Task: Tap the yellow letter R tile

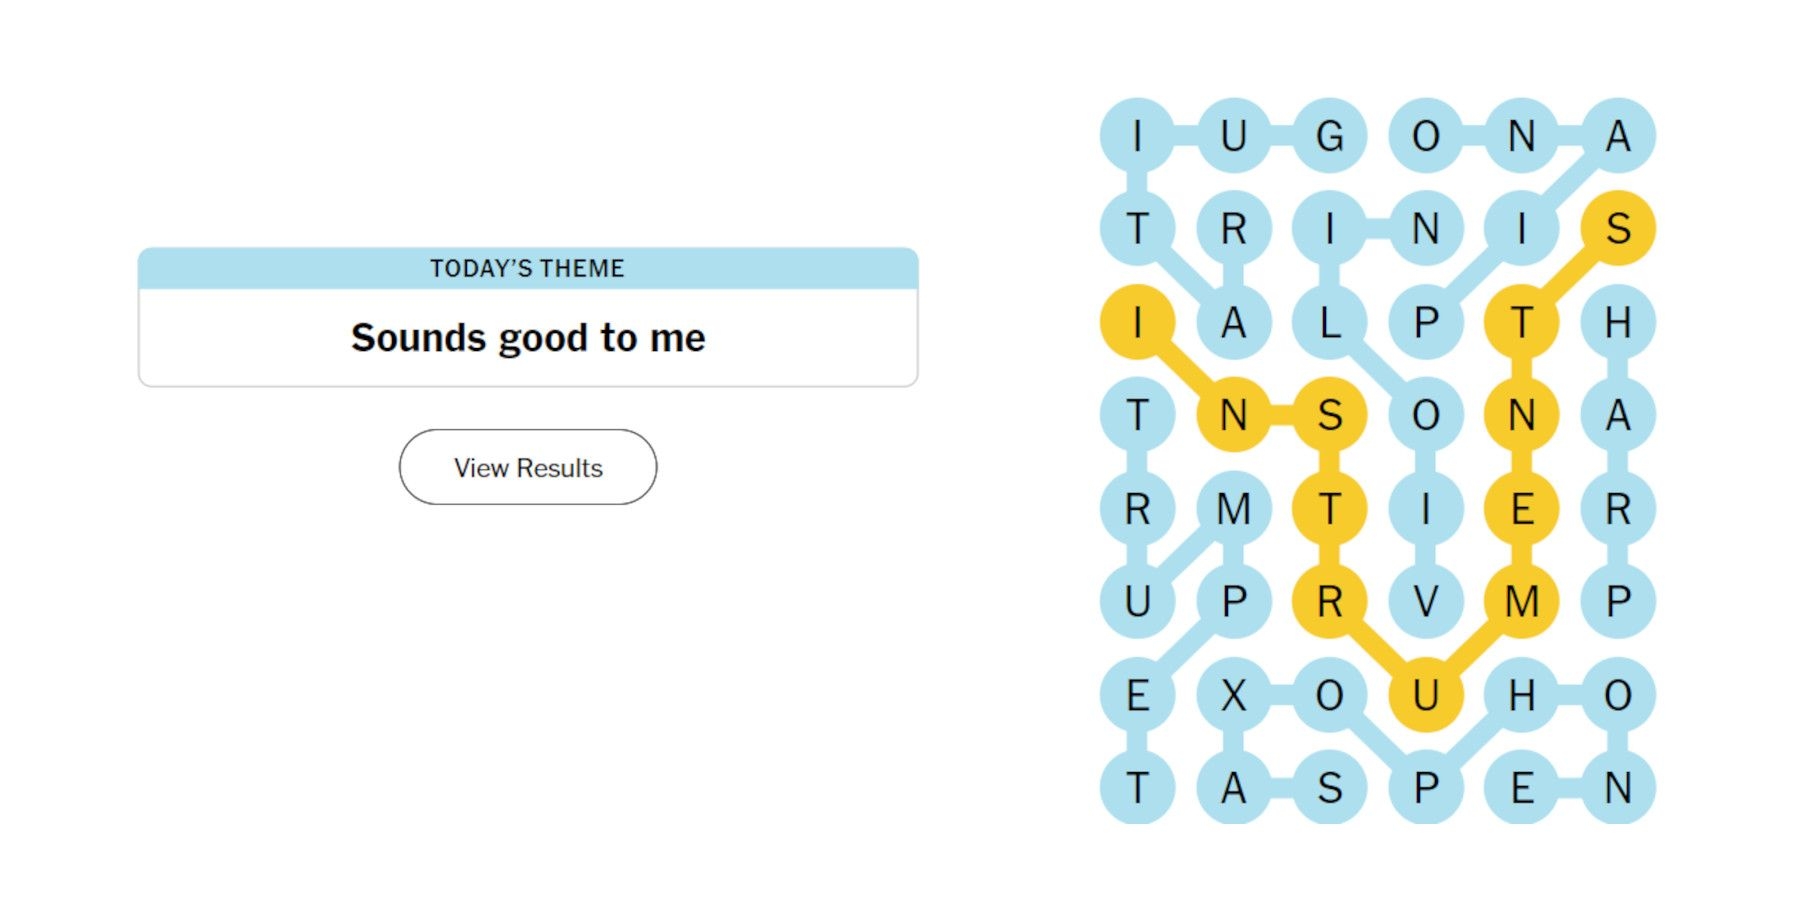Action: (x=1329, y=602)
